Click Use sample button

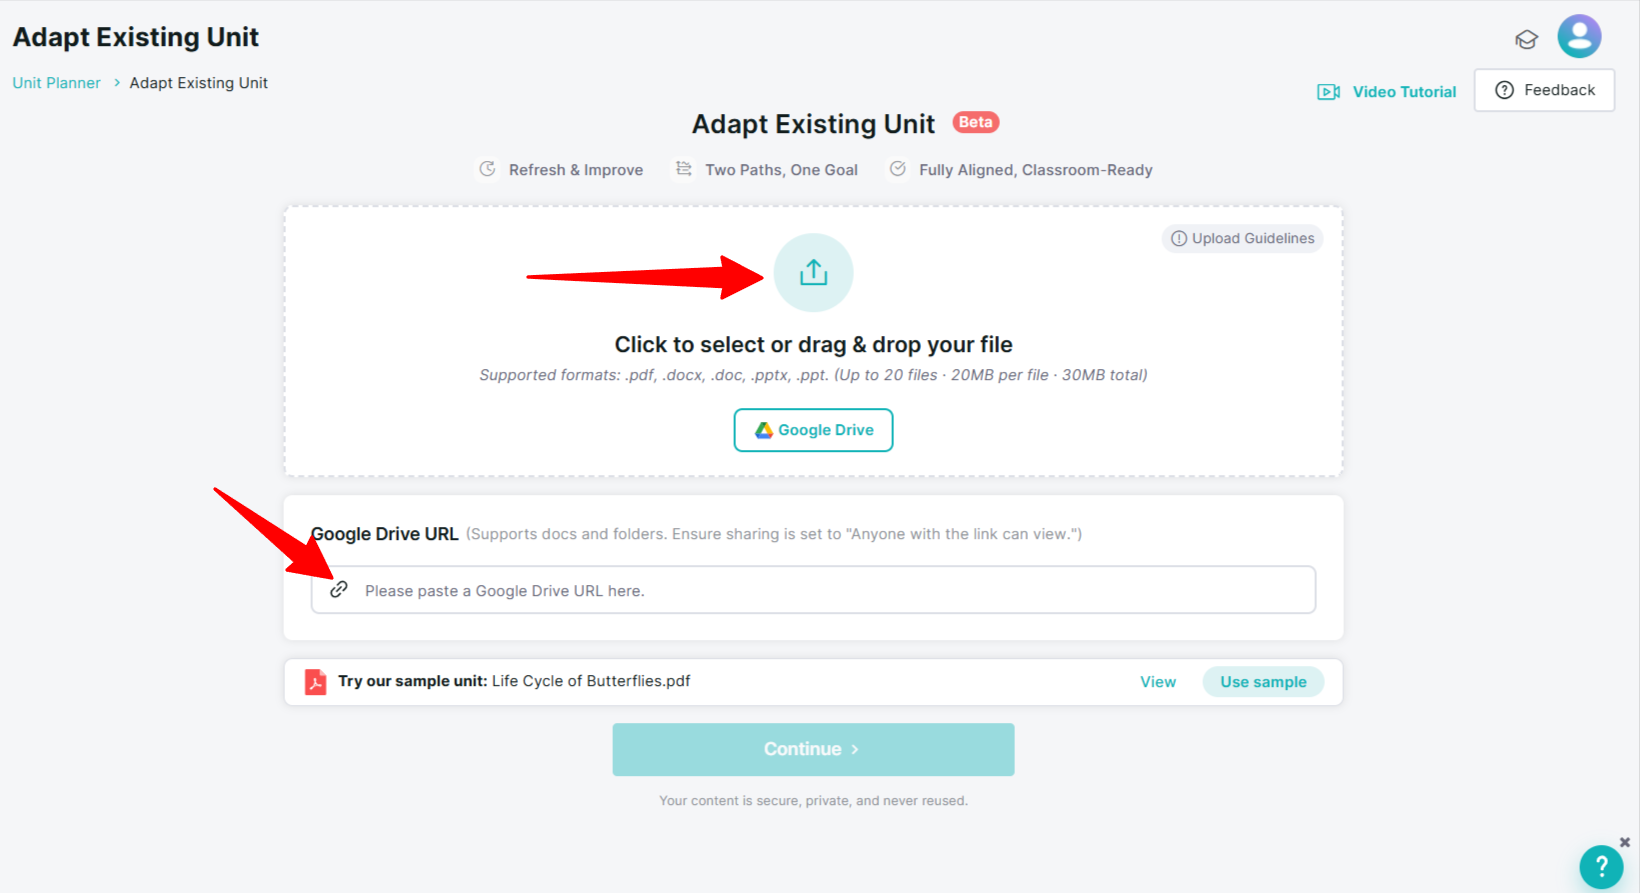click(x=1263, y=682)
